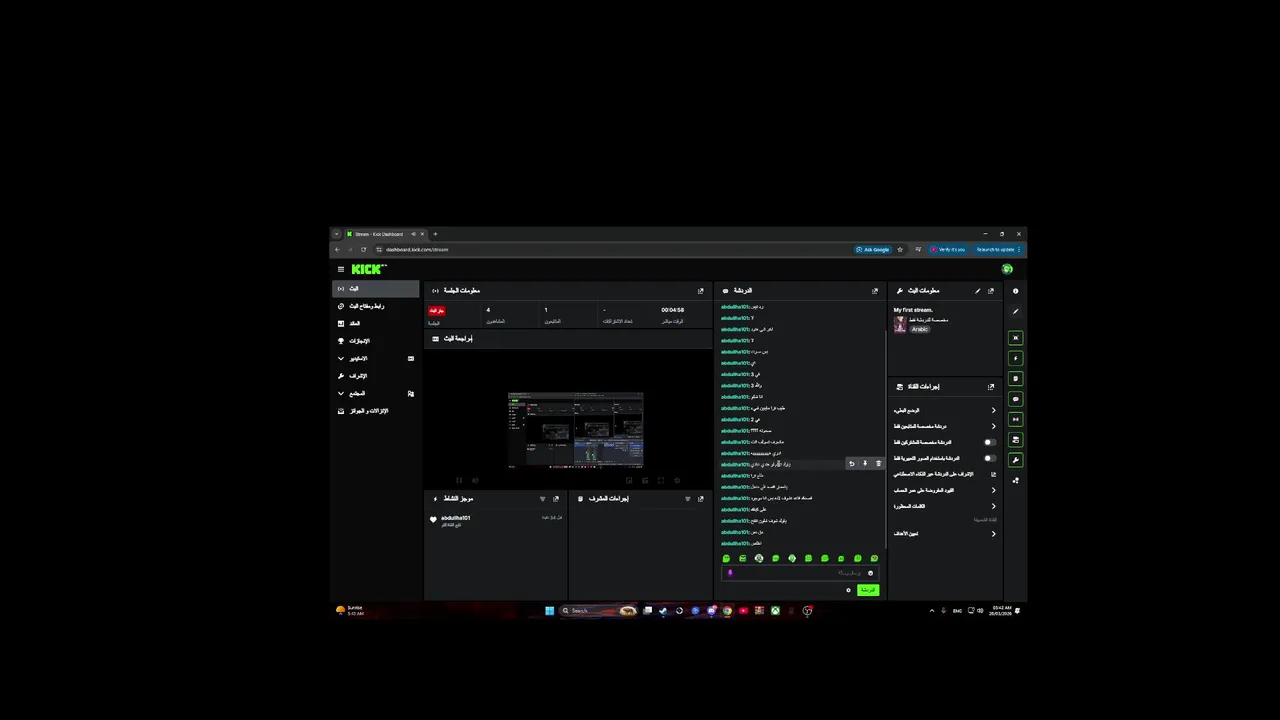Pop out the activity feed panel
This screenshot has width=1280, height=720.
[556, 499]
